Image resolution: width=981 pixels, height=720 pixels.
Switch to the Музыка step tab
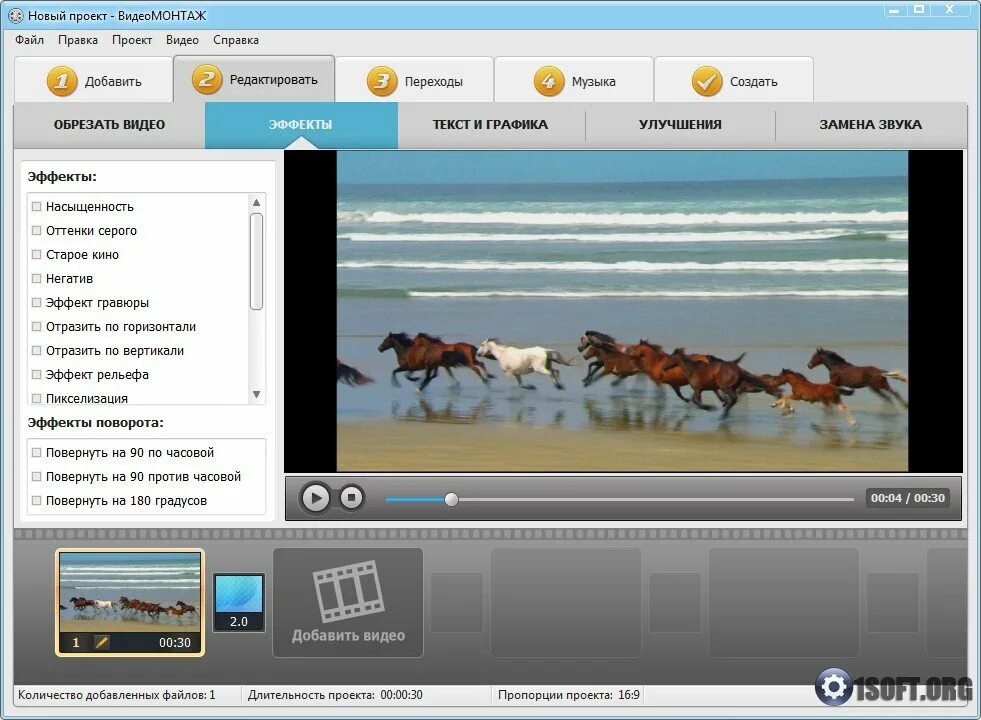pos(574,80)
